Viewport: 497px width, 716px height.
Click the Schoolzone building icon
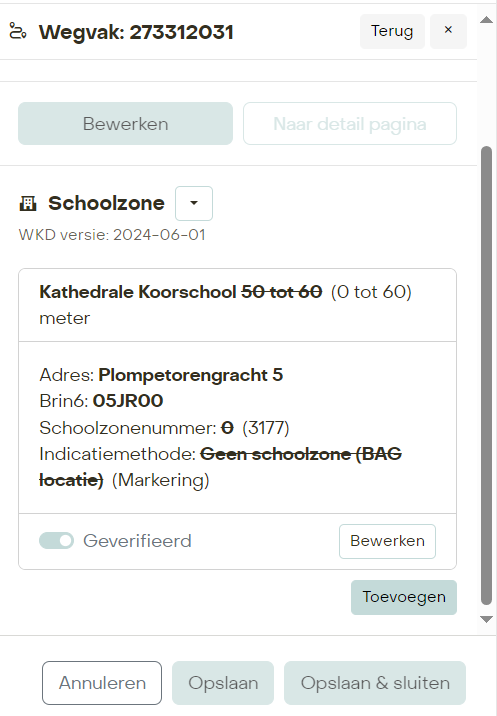pos(28,203)
